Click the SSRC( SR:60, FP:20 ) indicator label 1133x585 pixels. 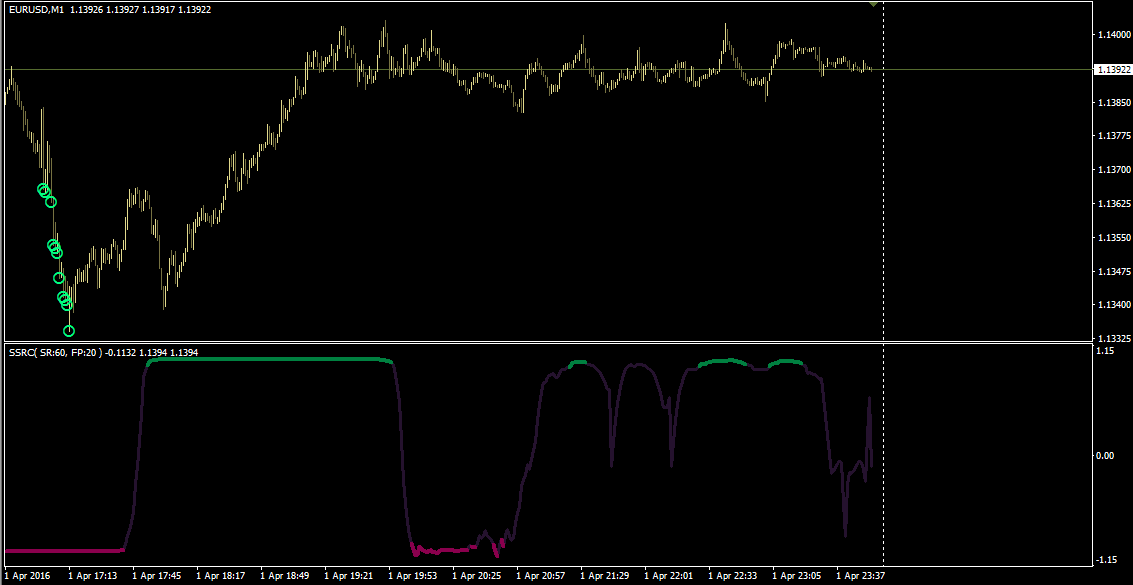tap(56, 352)
